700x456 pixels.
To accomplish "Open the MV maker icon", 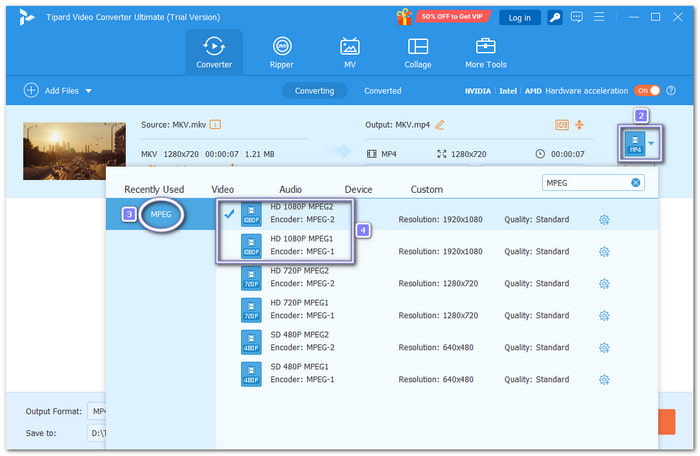I will [350, 52].
